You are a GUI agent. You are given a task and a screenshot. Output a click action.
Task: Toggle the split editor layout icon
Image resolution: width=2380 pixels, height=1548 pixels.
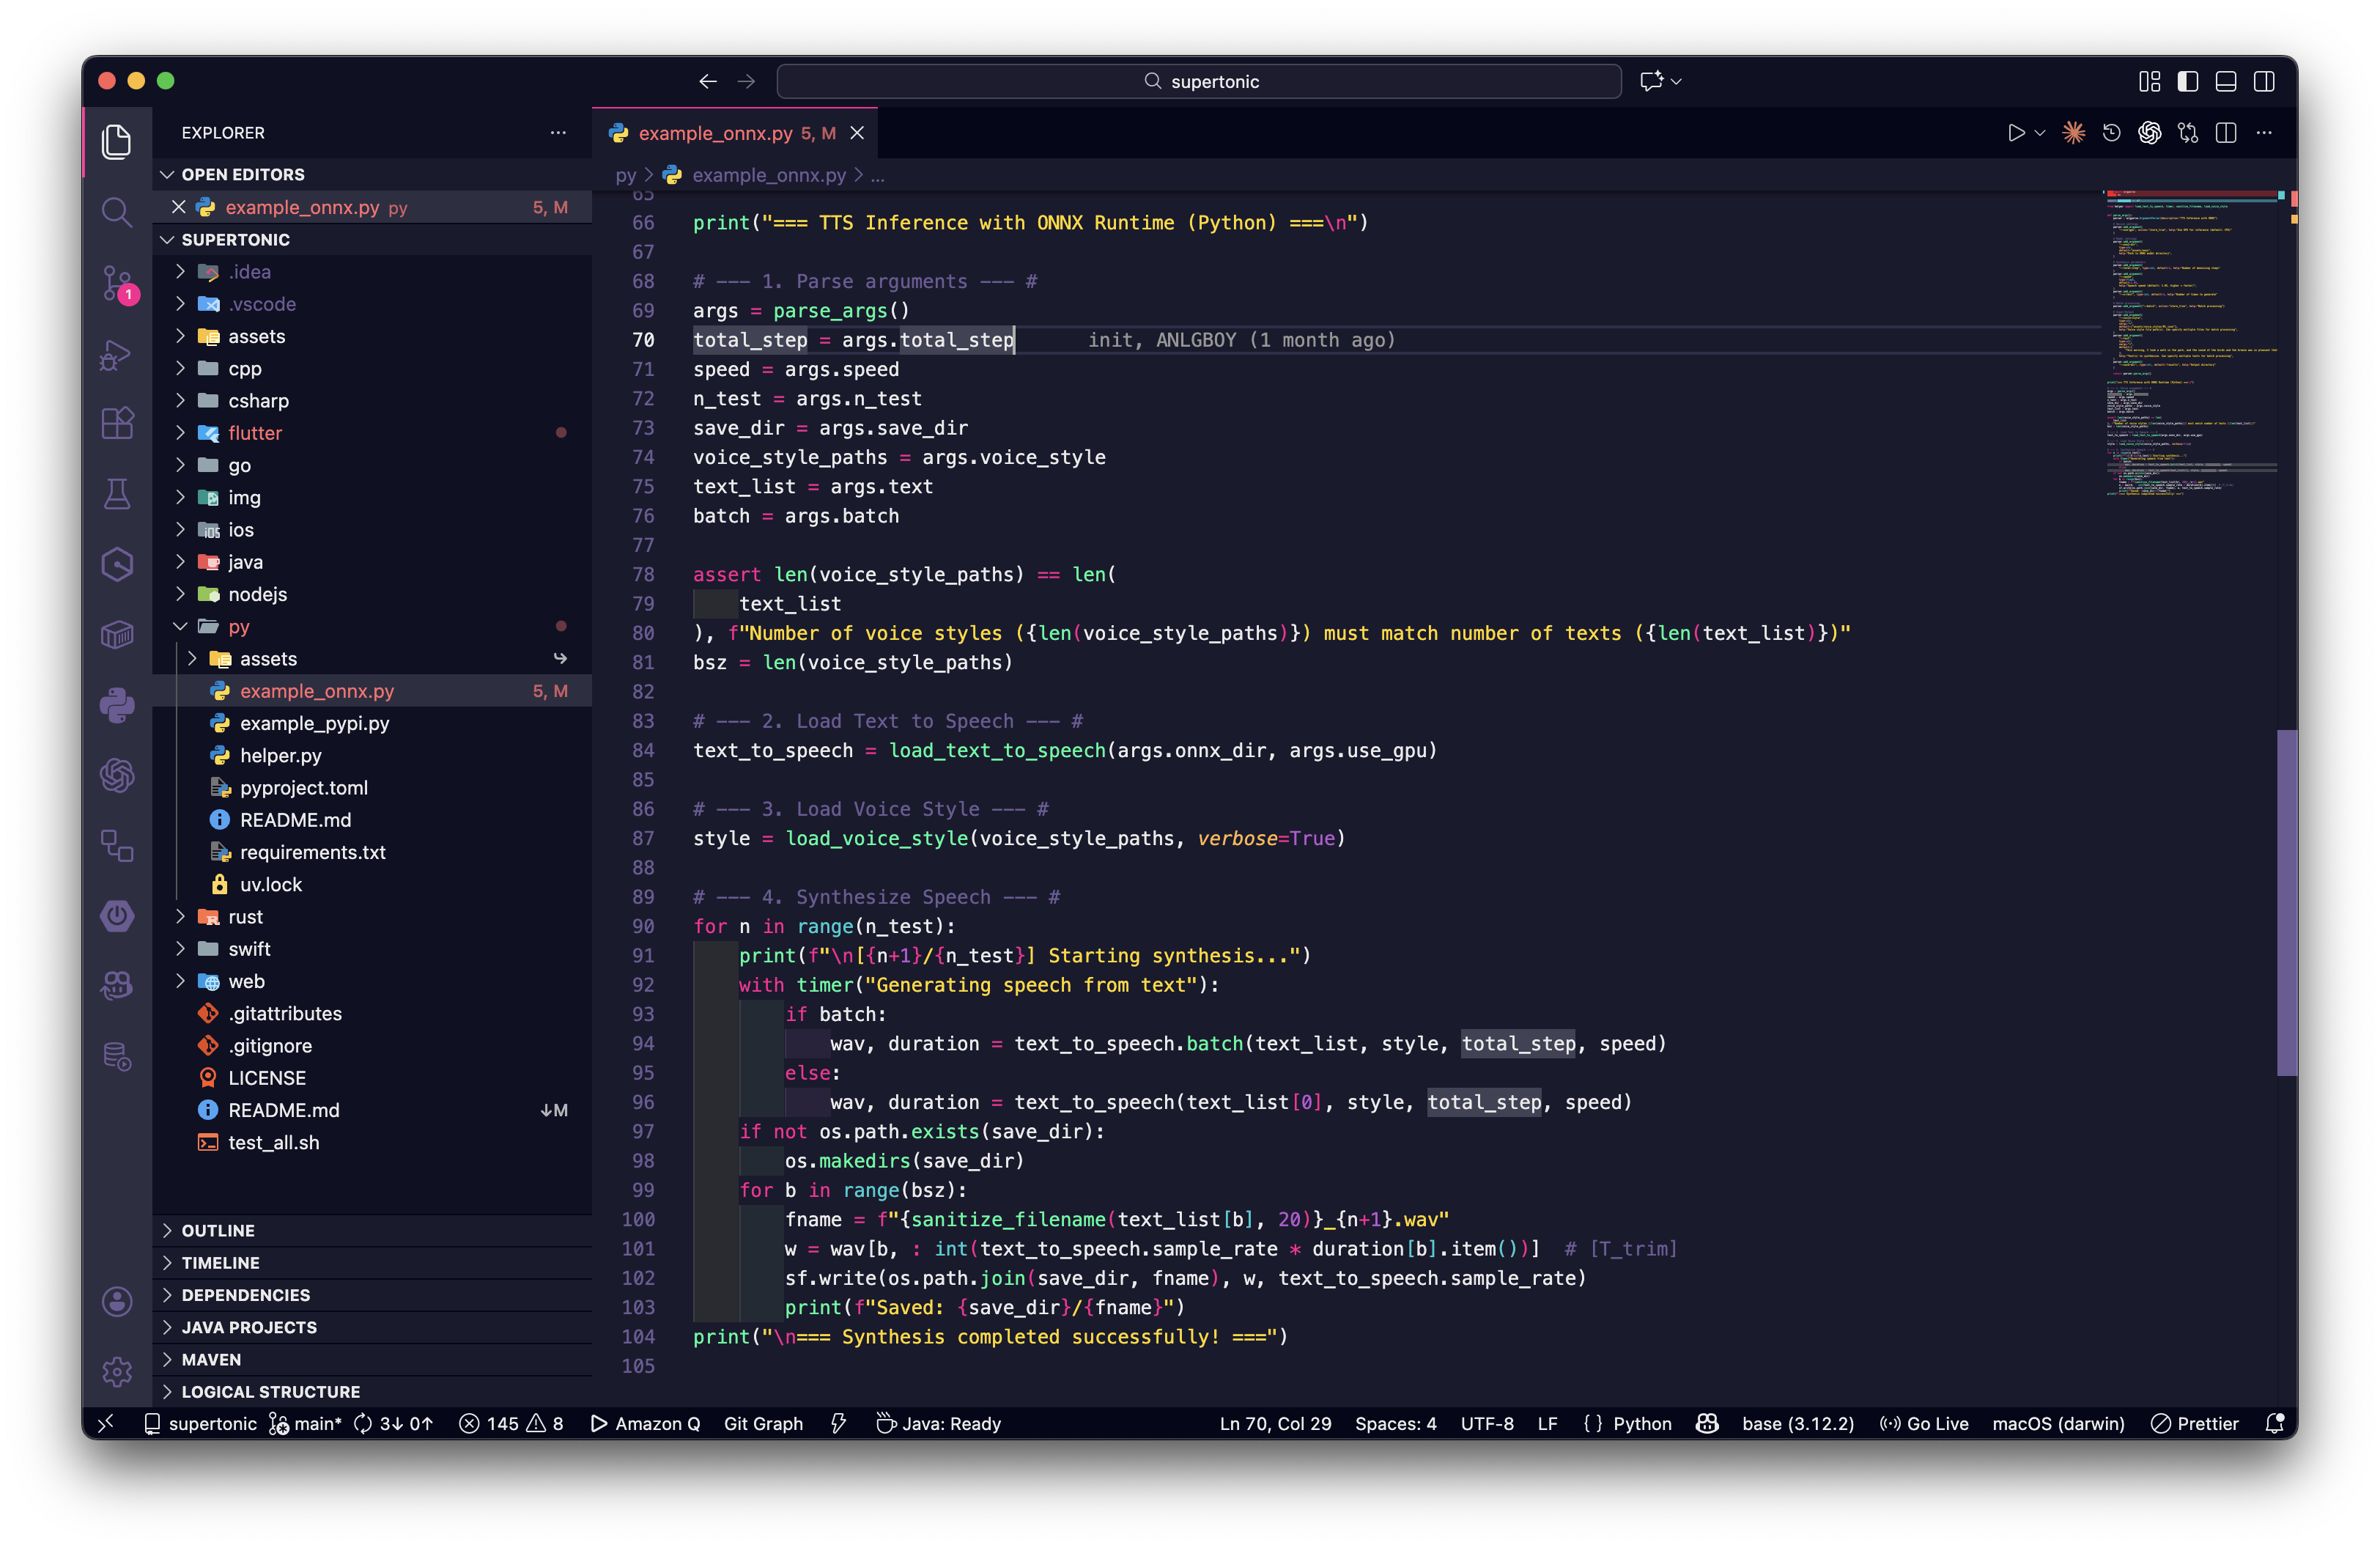[x=2227, y=132]
